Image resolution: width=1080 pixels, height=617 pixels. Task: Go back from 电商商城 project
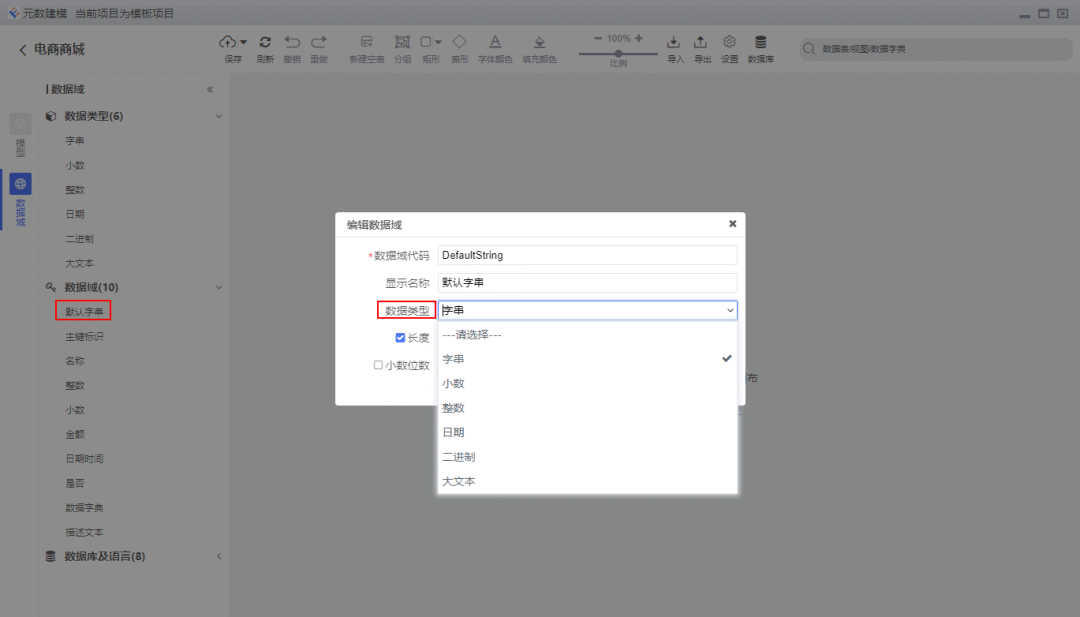23,50
